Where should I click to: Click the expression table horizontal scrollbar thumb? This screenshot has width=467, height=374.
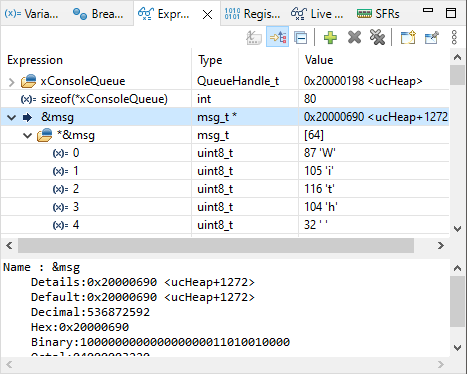point(216,246)
